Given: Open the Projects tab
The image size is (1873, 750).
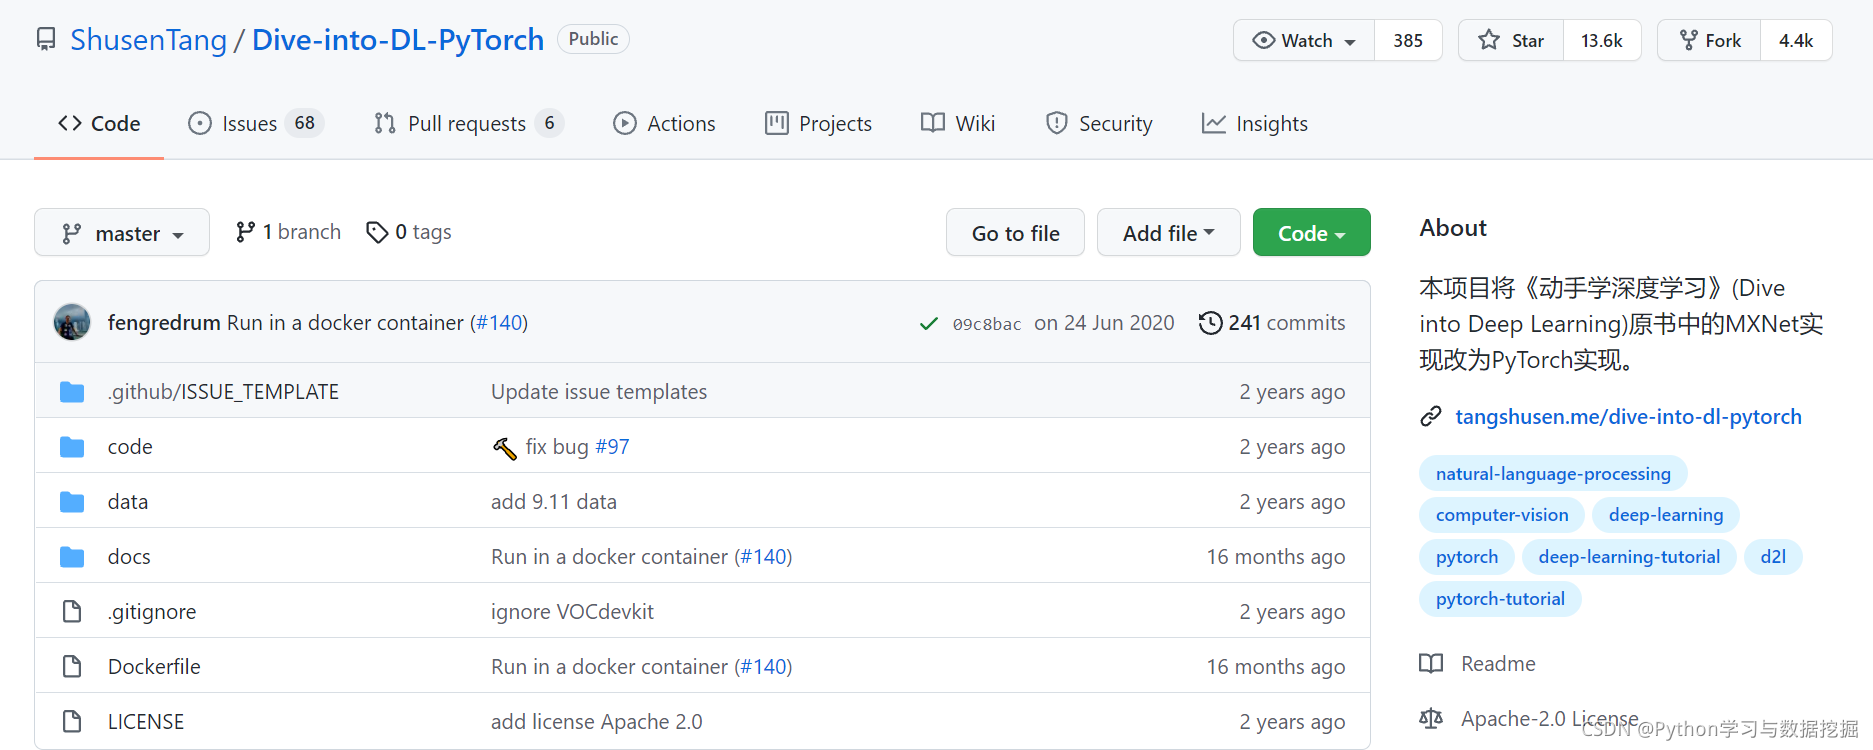Looking at the screenshot, I should 818,123.
